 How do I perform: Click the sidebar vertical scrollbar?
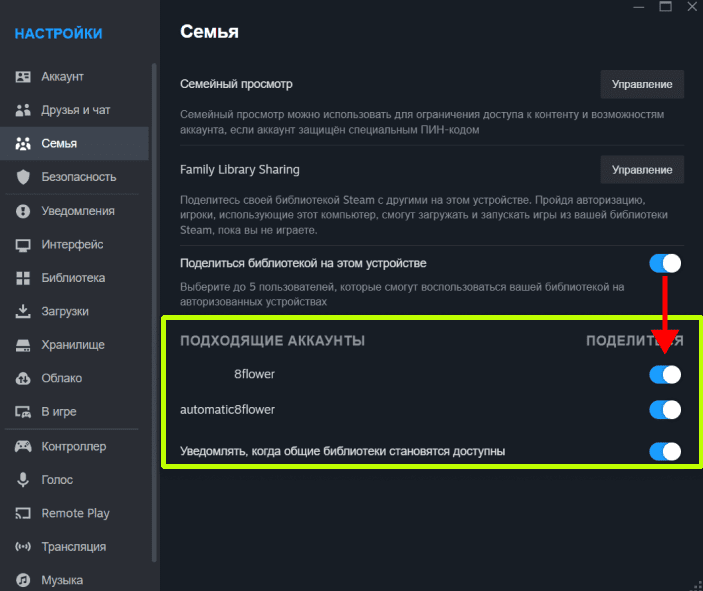[x=154, y=312]
